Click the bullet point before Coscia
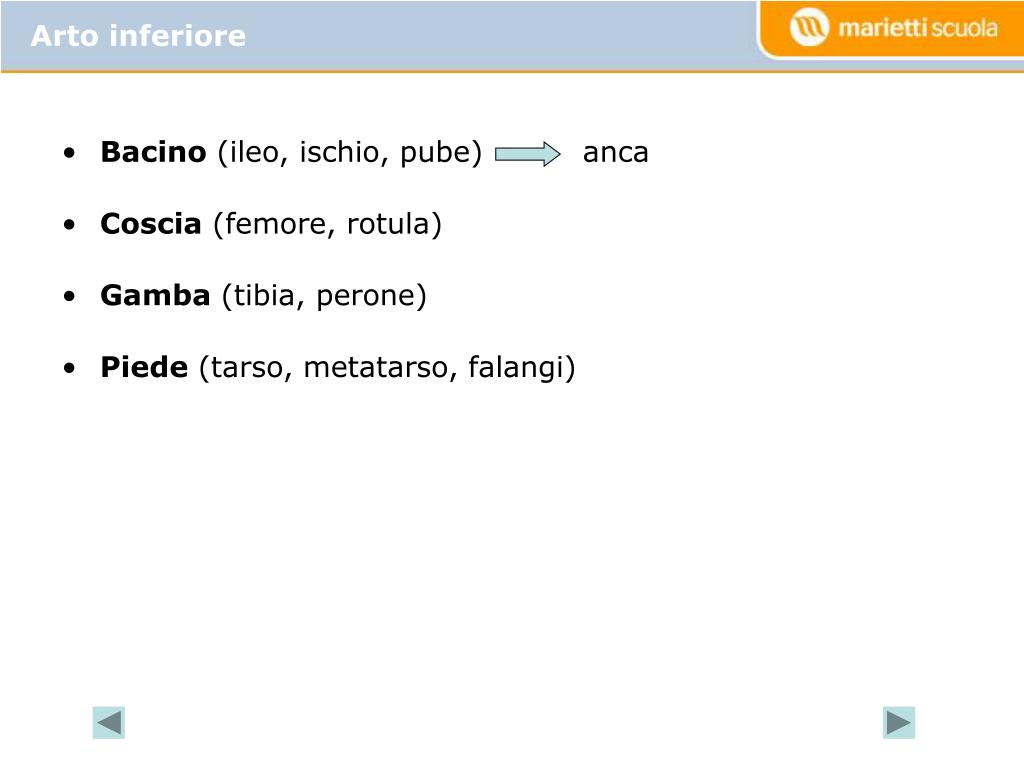 (70, 225)
